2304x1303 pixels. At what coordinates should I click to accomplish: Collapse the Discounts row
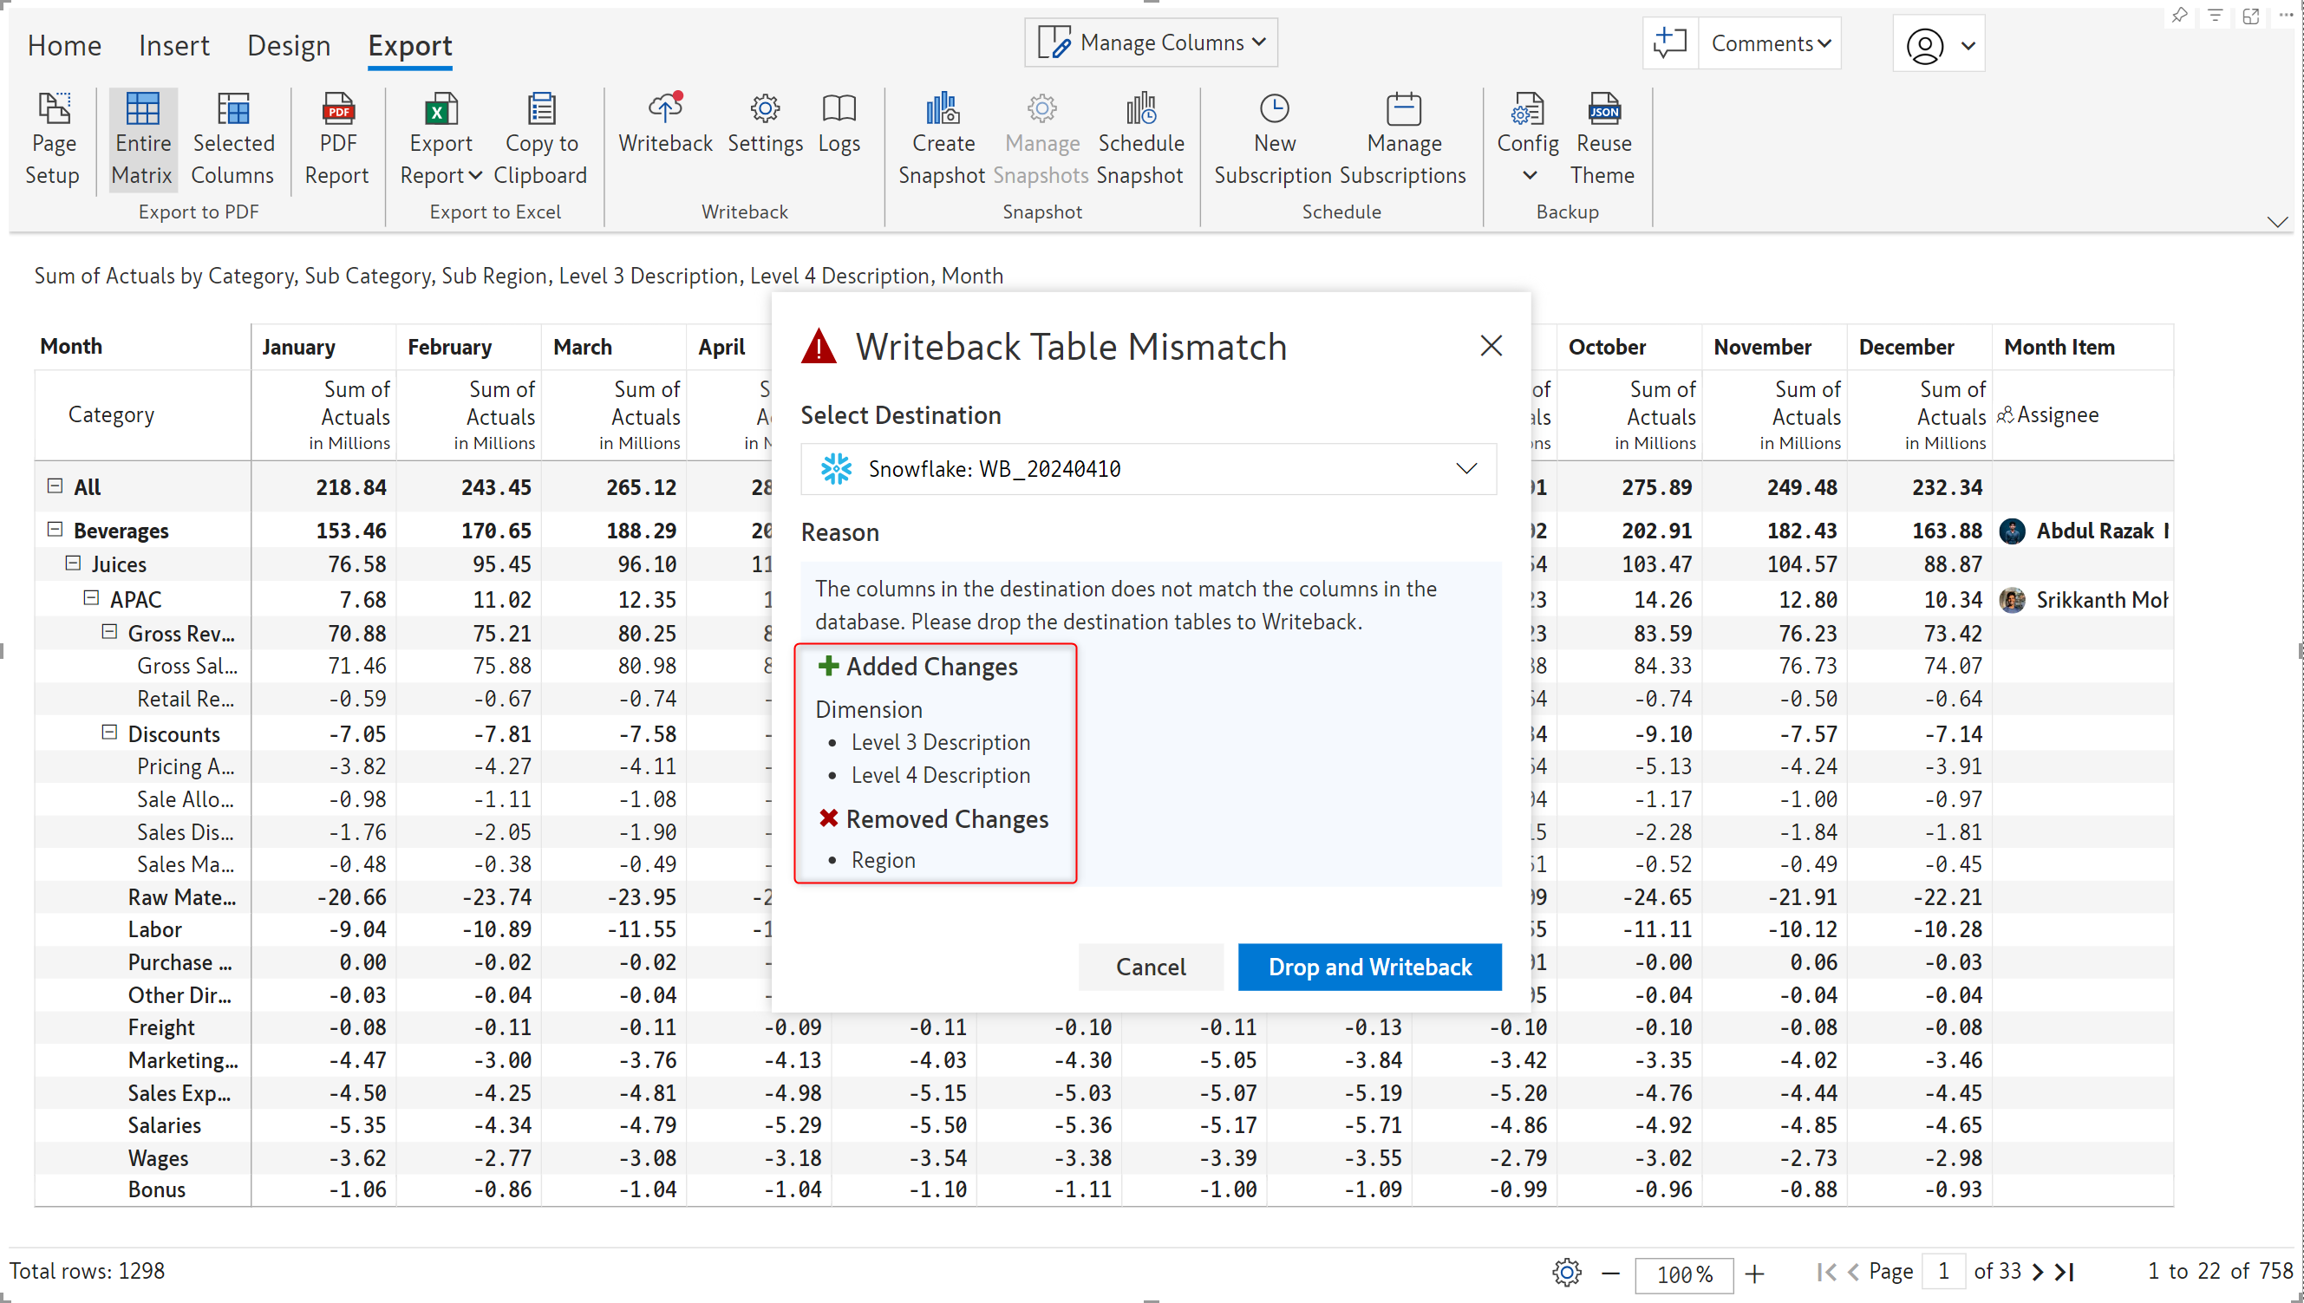pyautogui.click(x=109, y=732)
